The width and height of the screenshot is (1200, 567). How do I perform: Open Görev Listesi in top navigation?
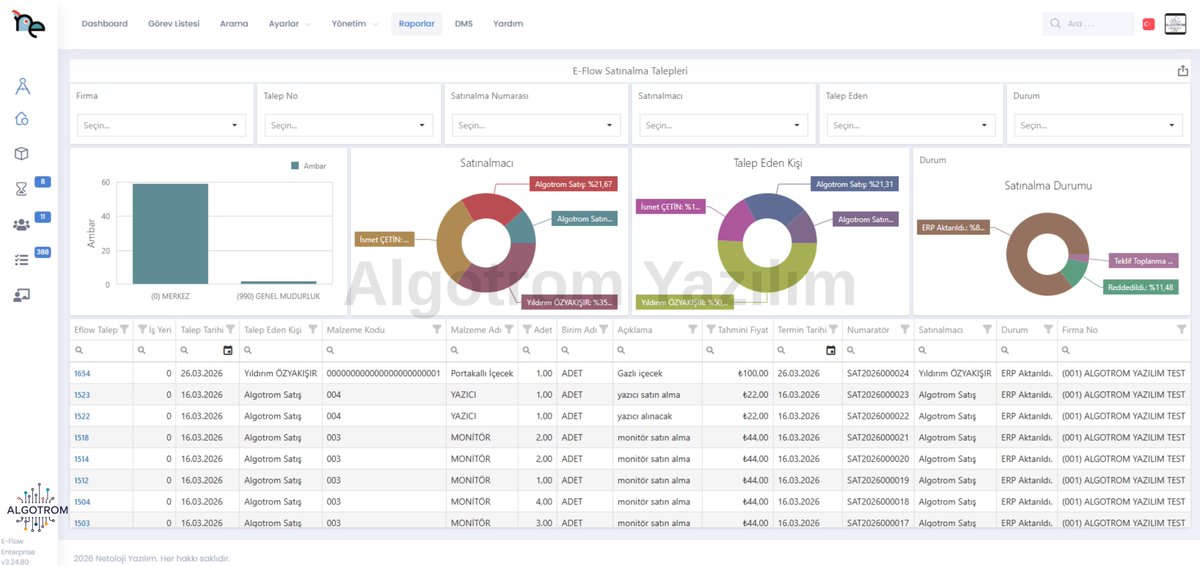[x=174, y=23]
